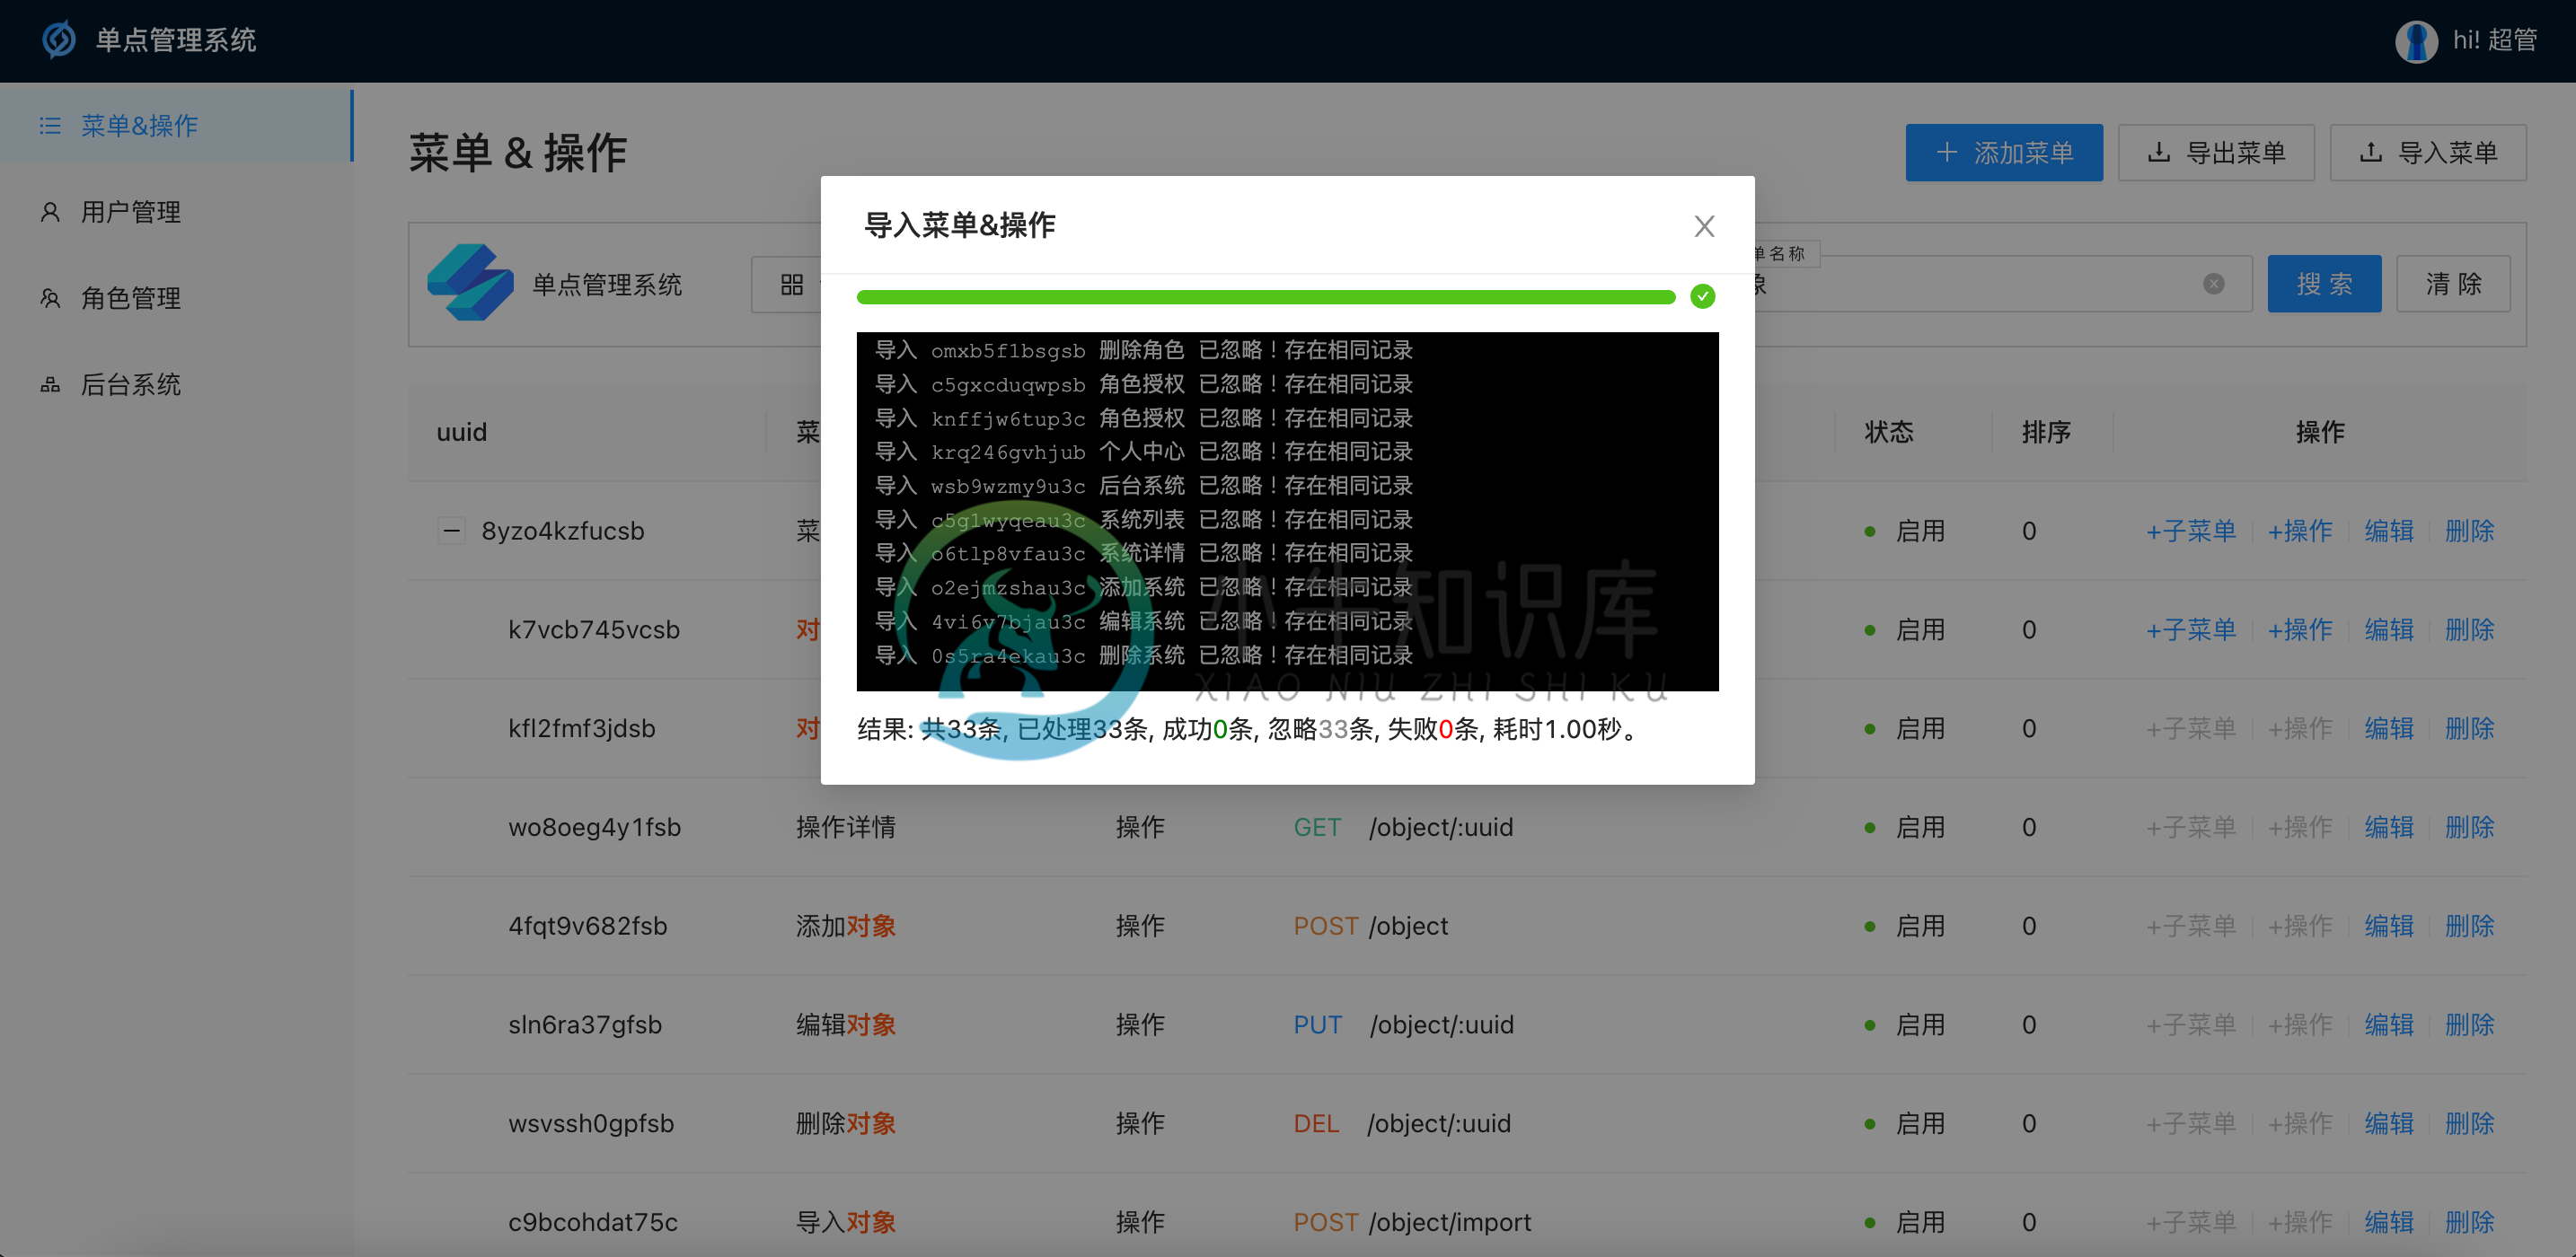2576x1257 pixels.
Task: Click 删除 for sln6ra37gfsb row
Action: click(2469, 1025)
